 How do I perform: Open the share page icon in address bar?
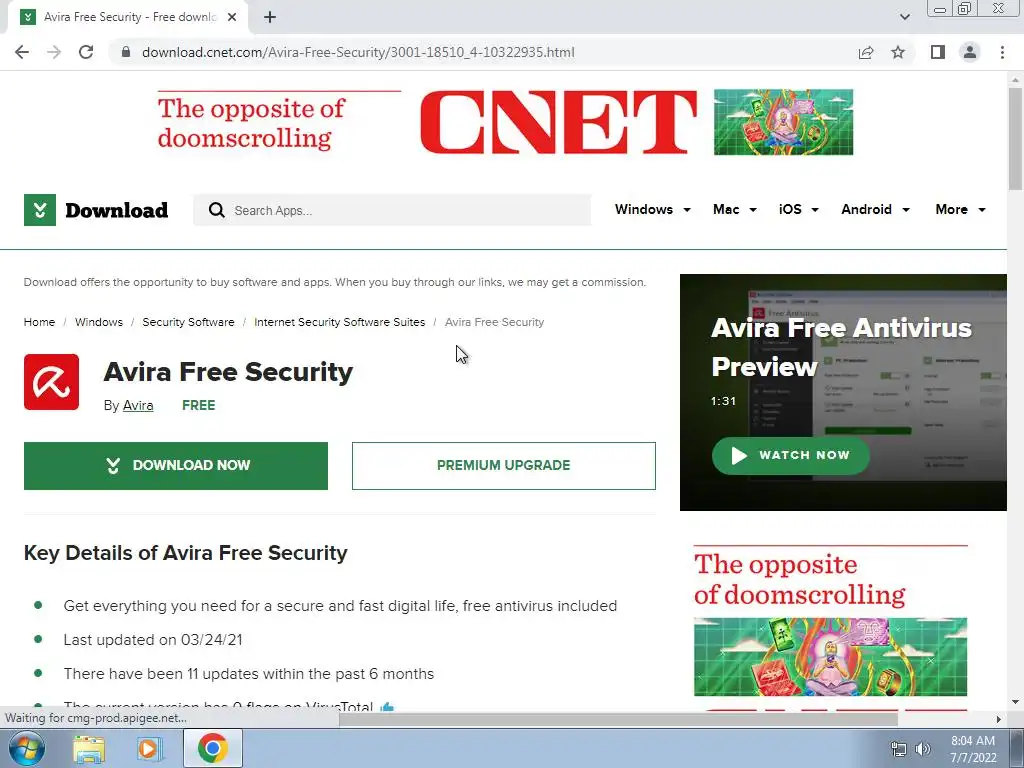866,52
